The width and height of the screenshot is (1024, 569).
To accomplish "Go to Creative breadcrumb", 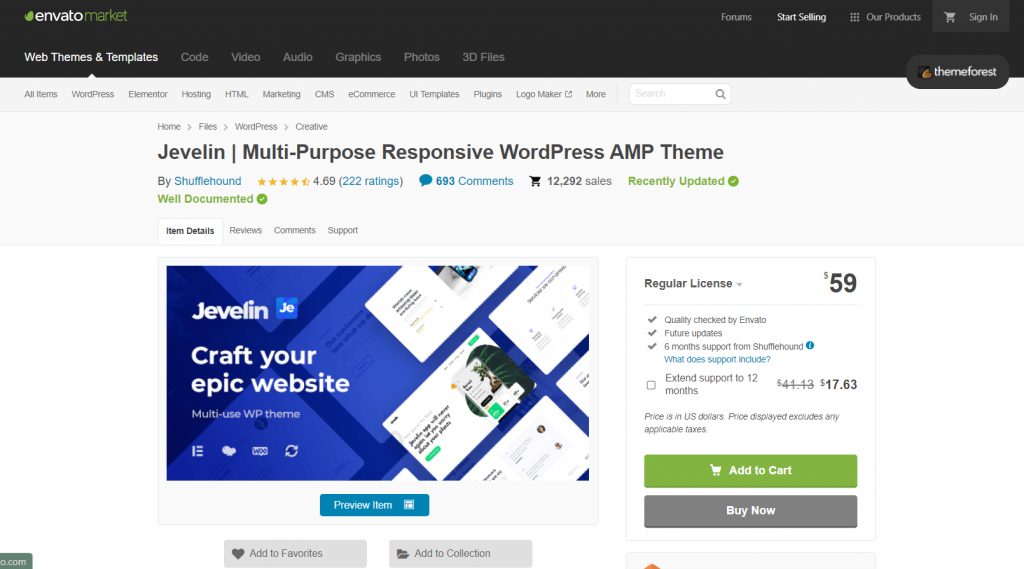I will coord(312,127).
